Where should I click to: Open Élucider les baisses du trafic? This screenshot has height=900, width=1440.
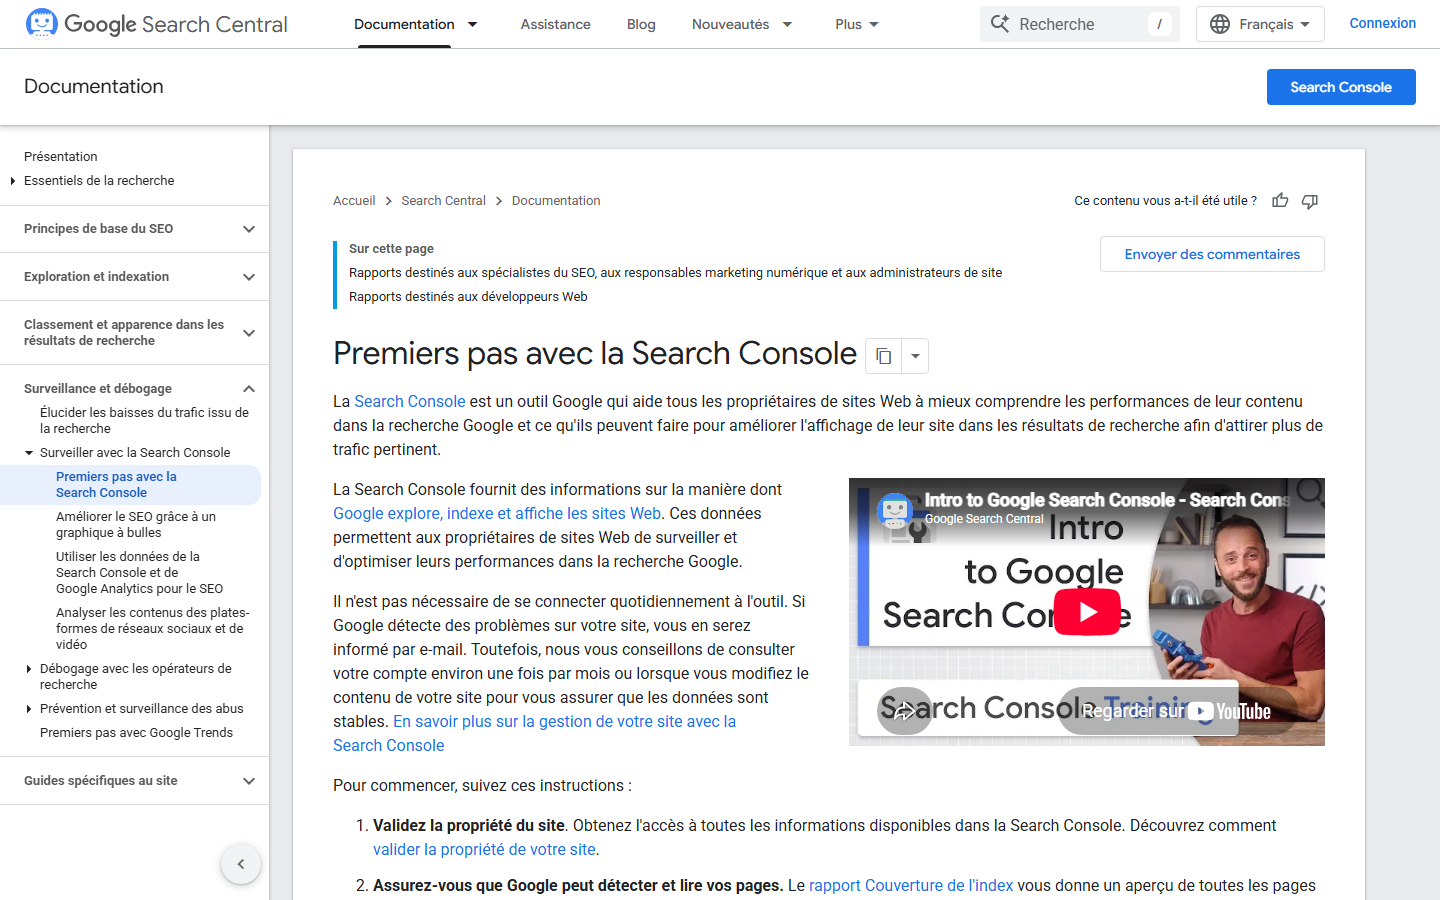(144, 420)
